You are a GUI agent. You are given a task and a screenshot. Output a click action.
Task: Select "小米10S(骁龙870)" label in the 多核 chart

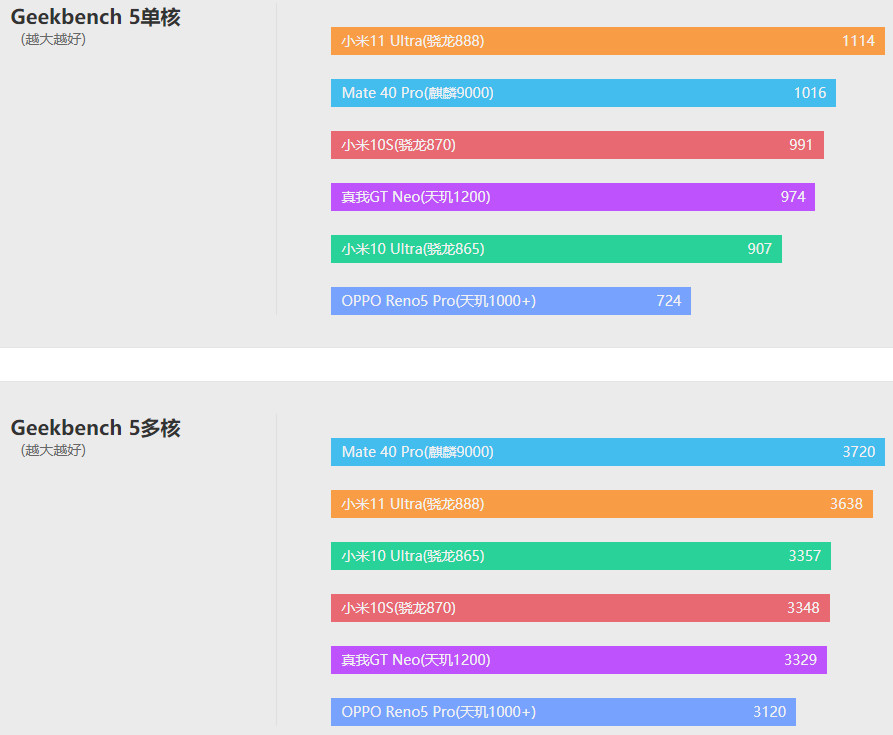(399, 608)
